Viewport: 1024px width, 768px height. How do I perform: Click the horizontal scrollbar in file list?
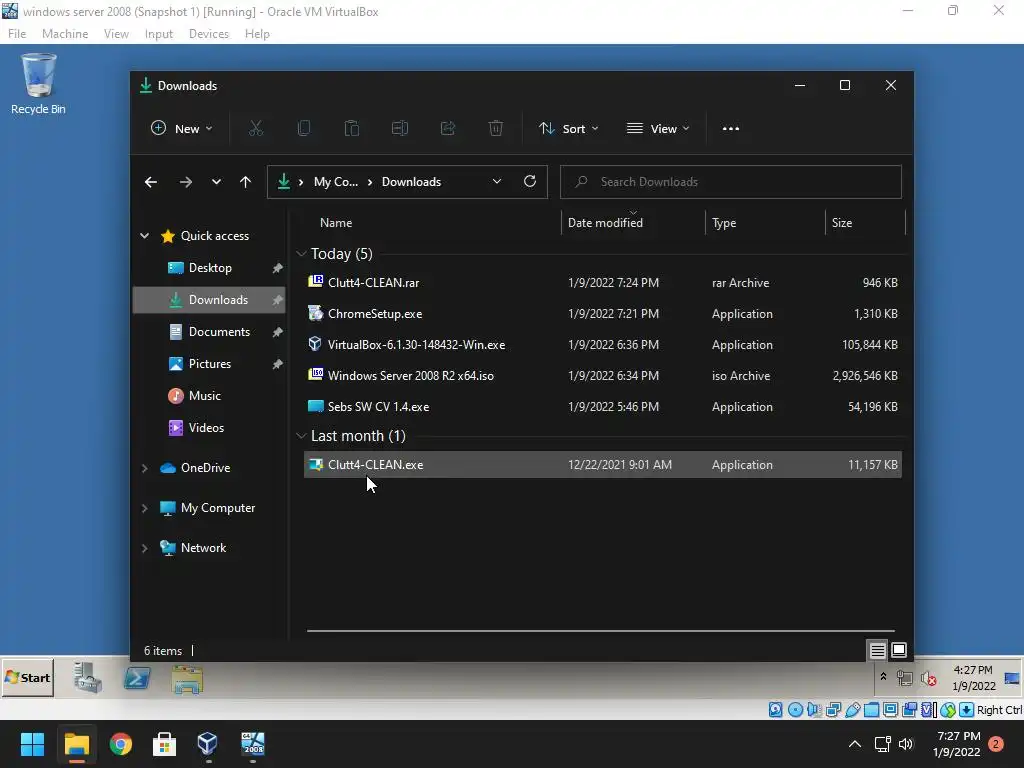coord(600,631)
